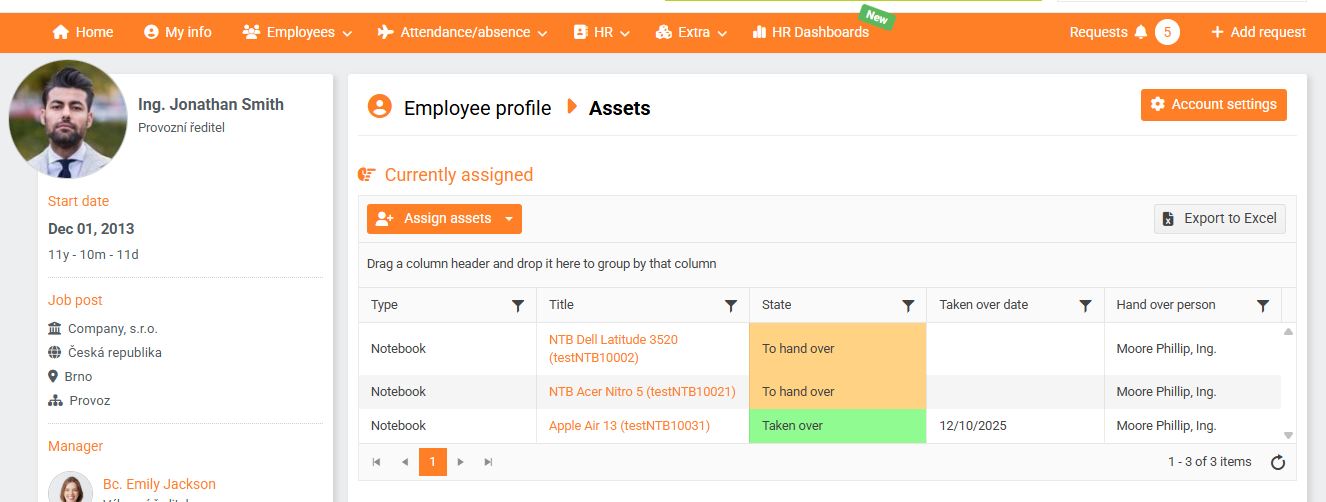
Task: Click the Type column filter icon
Action: tap(518, 306)
